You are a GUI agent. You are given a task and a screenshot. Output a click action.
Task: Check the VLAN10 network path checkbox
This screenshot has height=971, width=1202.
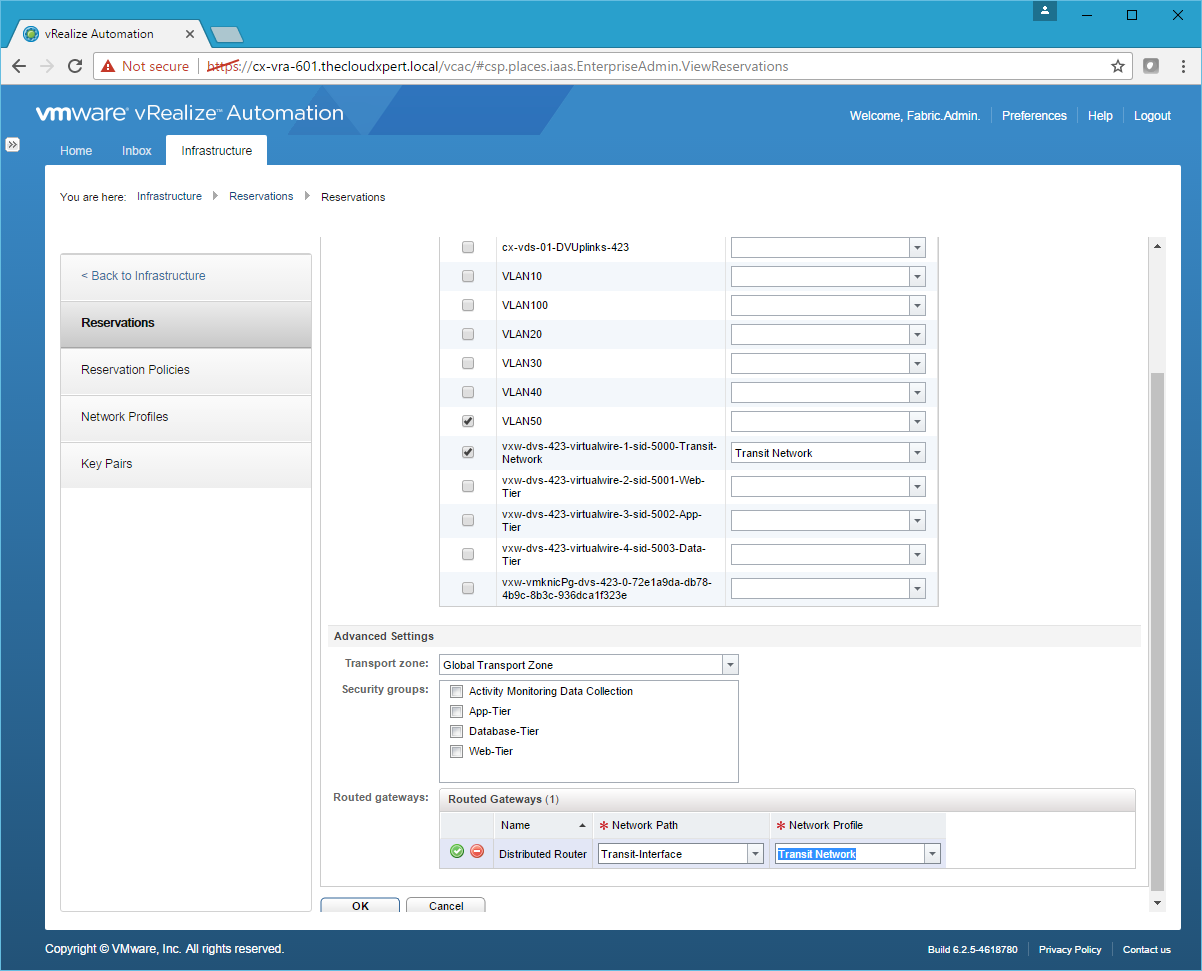click(467, 276)
